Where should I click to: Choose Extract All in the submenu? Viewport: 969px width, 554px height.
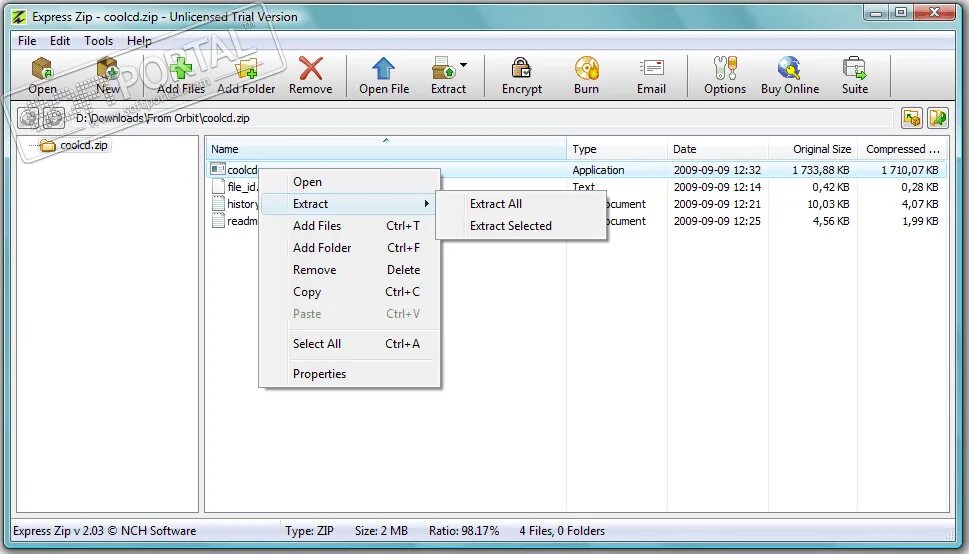tap(496, 203)
